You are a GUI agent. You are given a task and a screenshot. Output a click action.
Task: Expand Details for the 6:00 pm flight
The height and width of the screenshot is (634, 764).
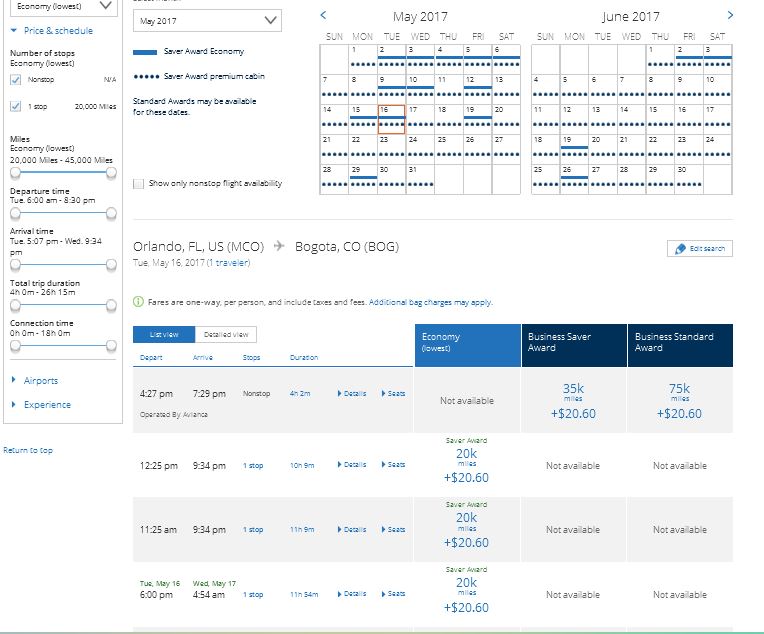352,594
